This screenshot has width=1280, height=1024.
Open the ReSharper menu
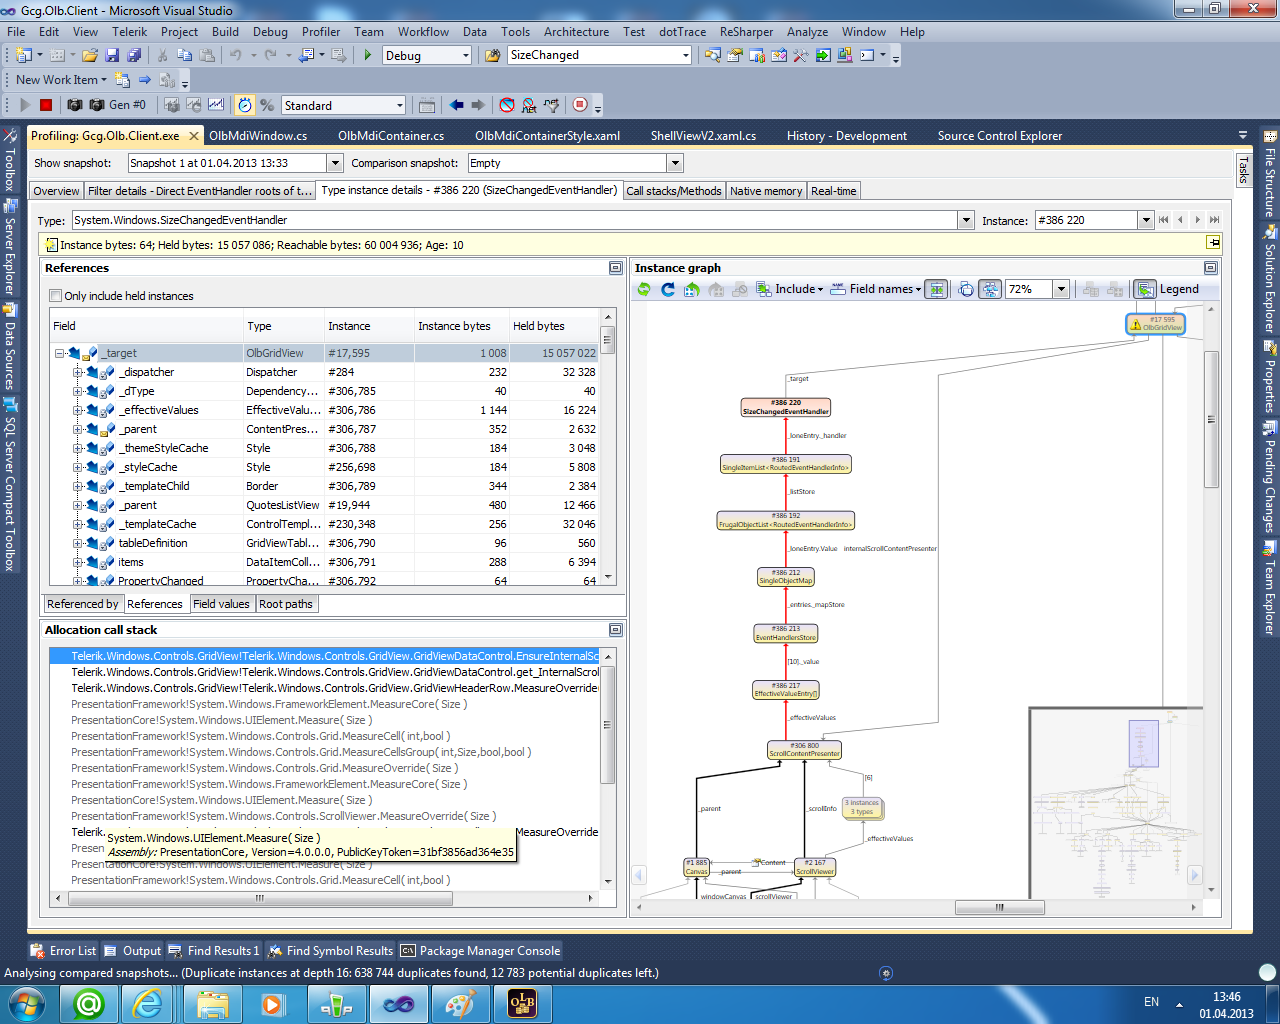746,32
